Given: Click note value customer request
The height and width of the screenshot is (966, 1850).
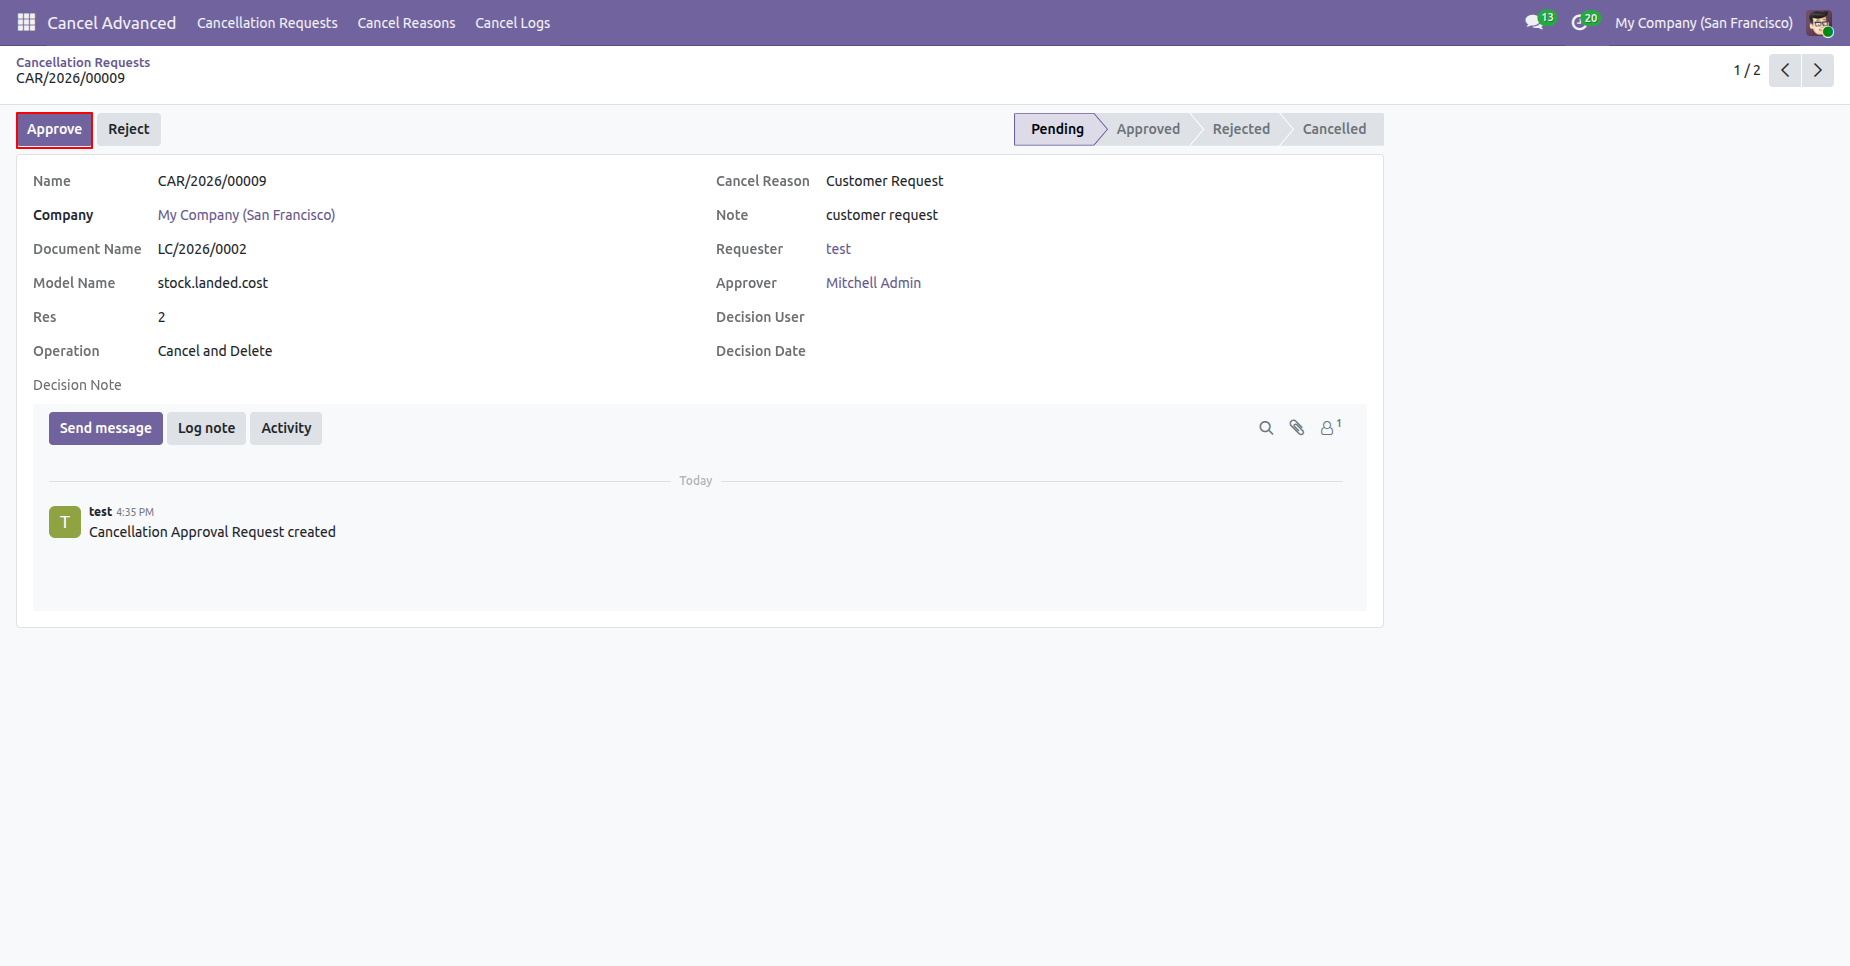Looking at the screenshot, I should click(x=882, y=215).
